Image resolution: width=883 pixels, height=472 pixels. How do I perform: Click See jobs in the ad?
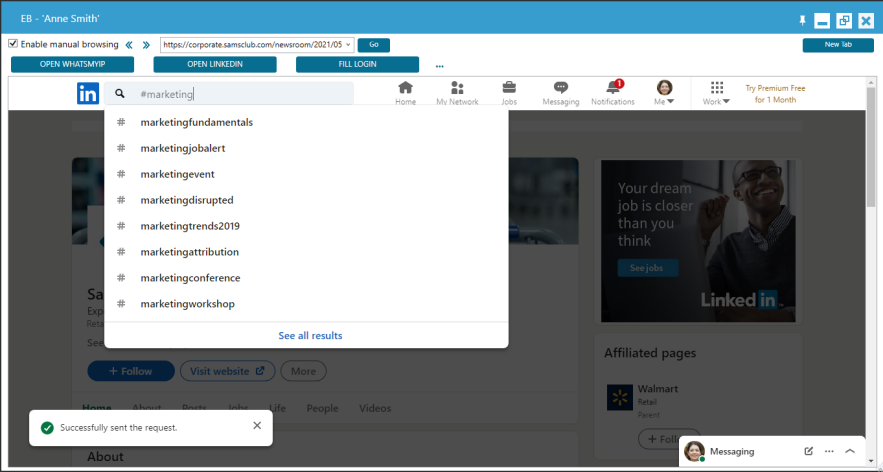648,268
